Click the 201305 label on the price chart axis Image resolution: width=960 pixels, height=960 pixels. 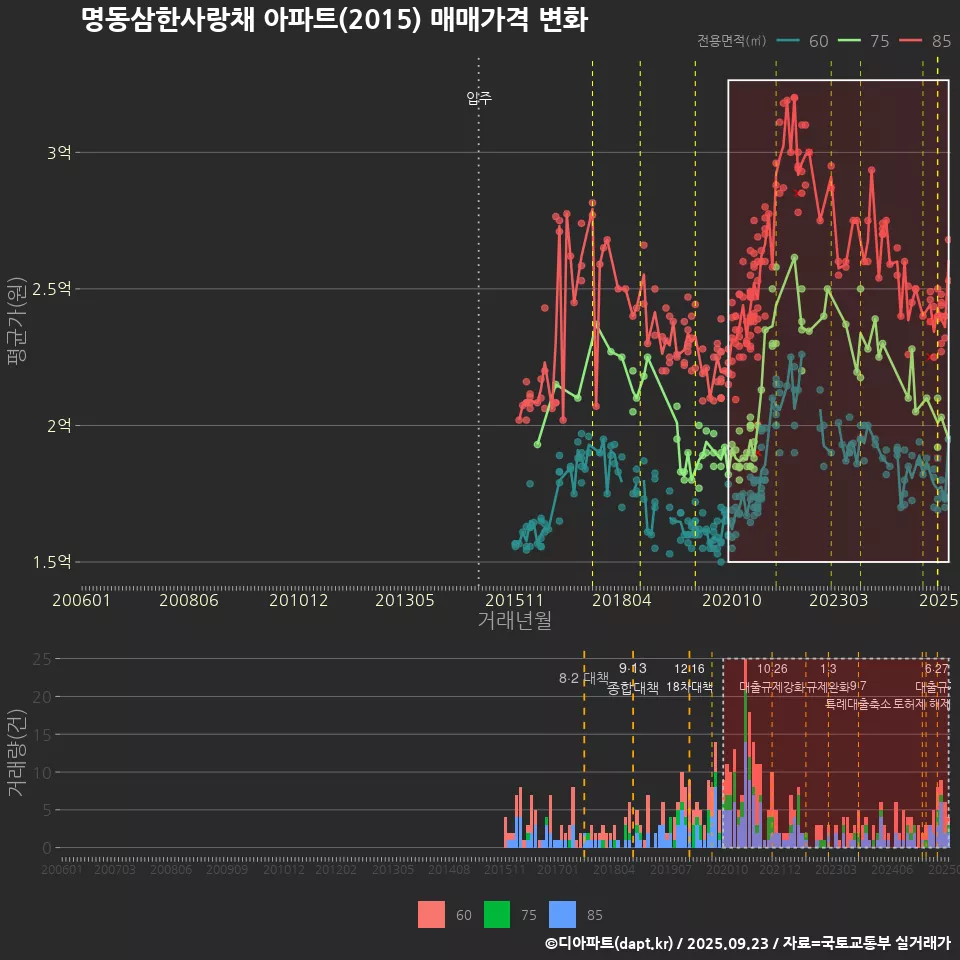point(405,600)
